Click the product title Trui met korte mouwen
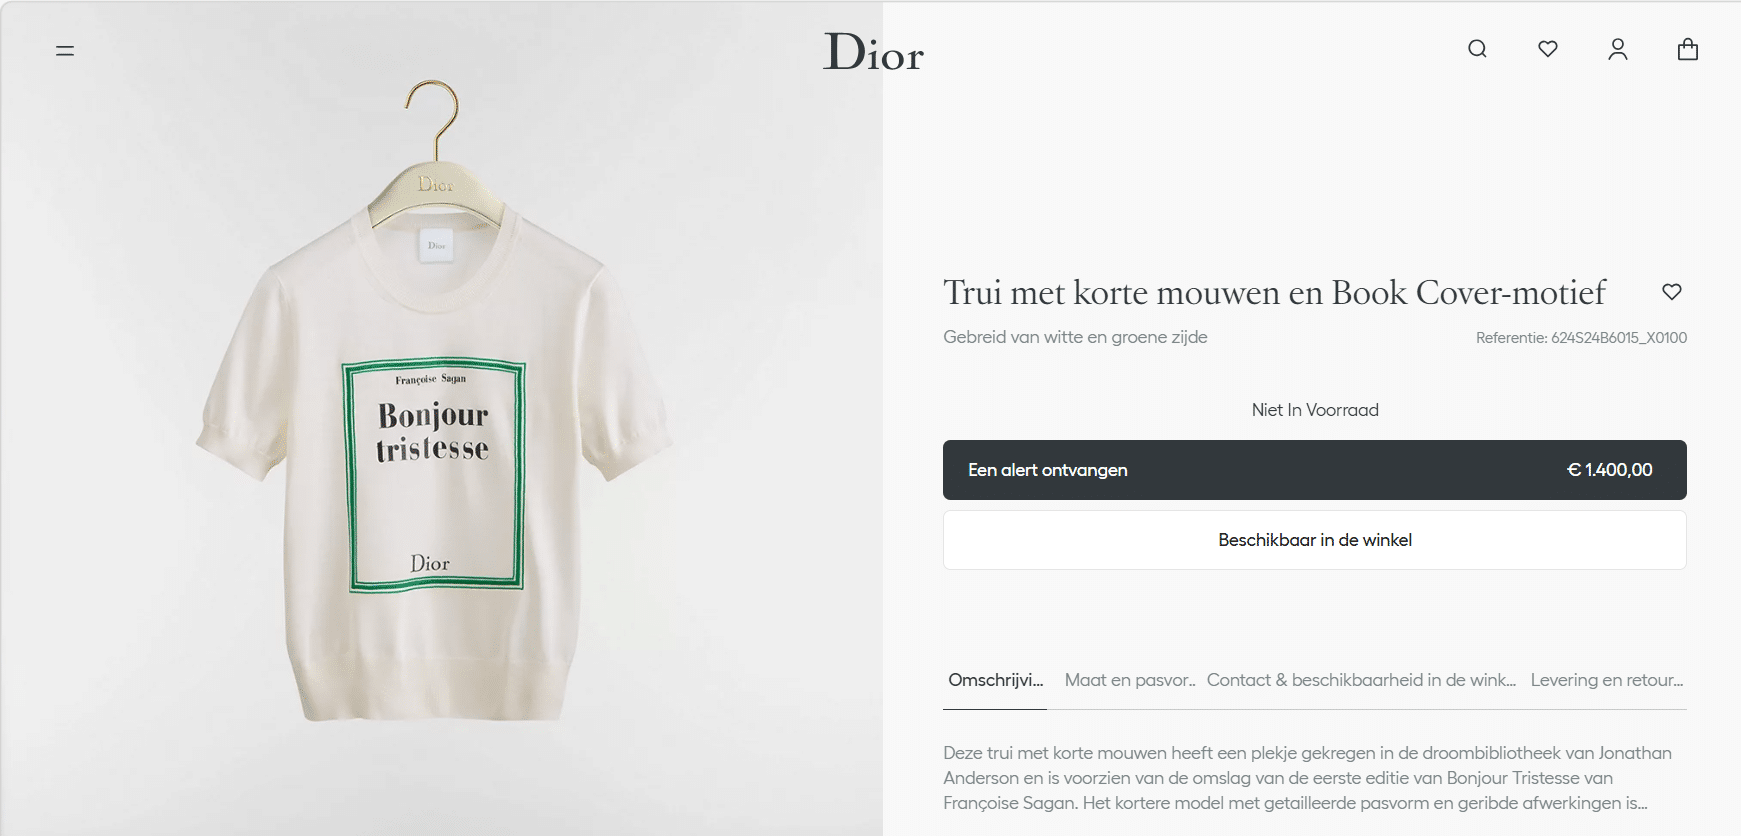 point(1274,292)
